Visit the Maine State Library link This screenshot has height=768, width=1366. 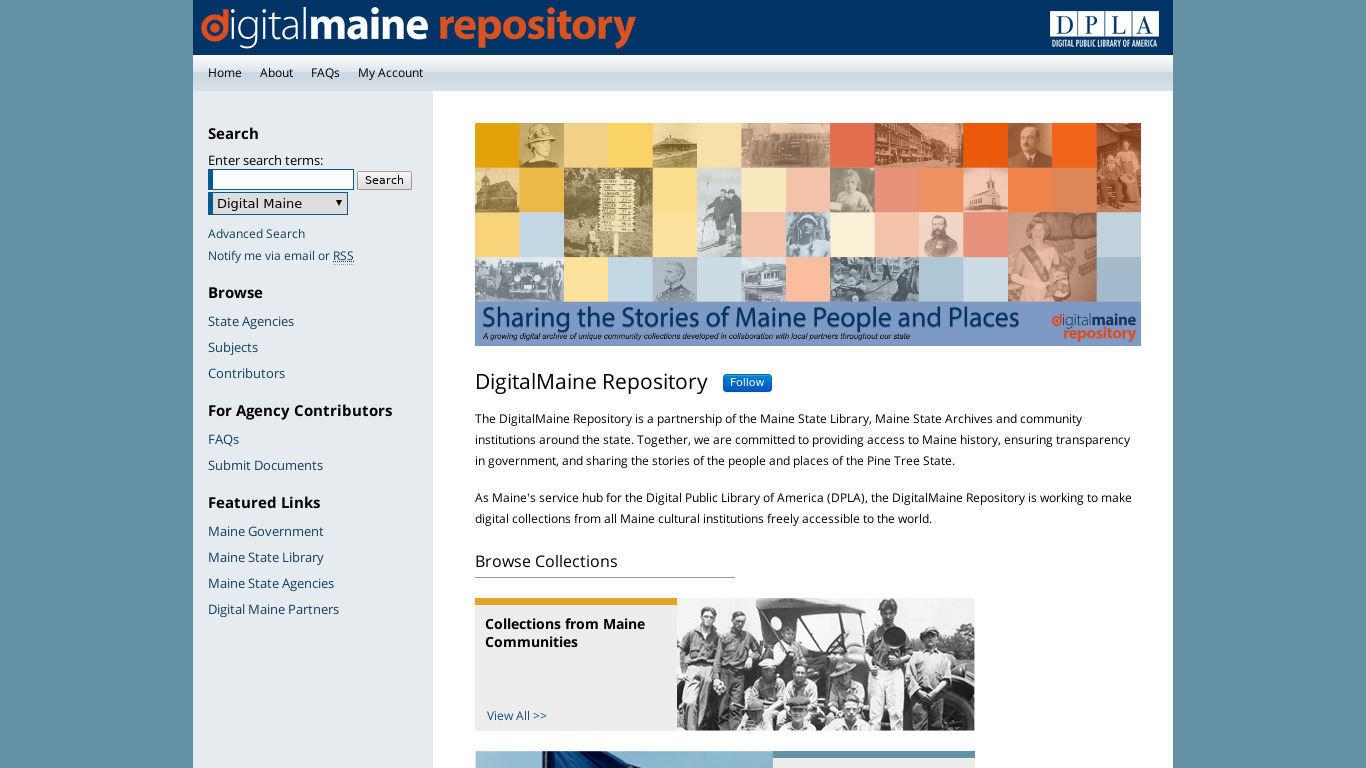pos(266,558)
